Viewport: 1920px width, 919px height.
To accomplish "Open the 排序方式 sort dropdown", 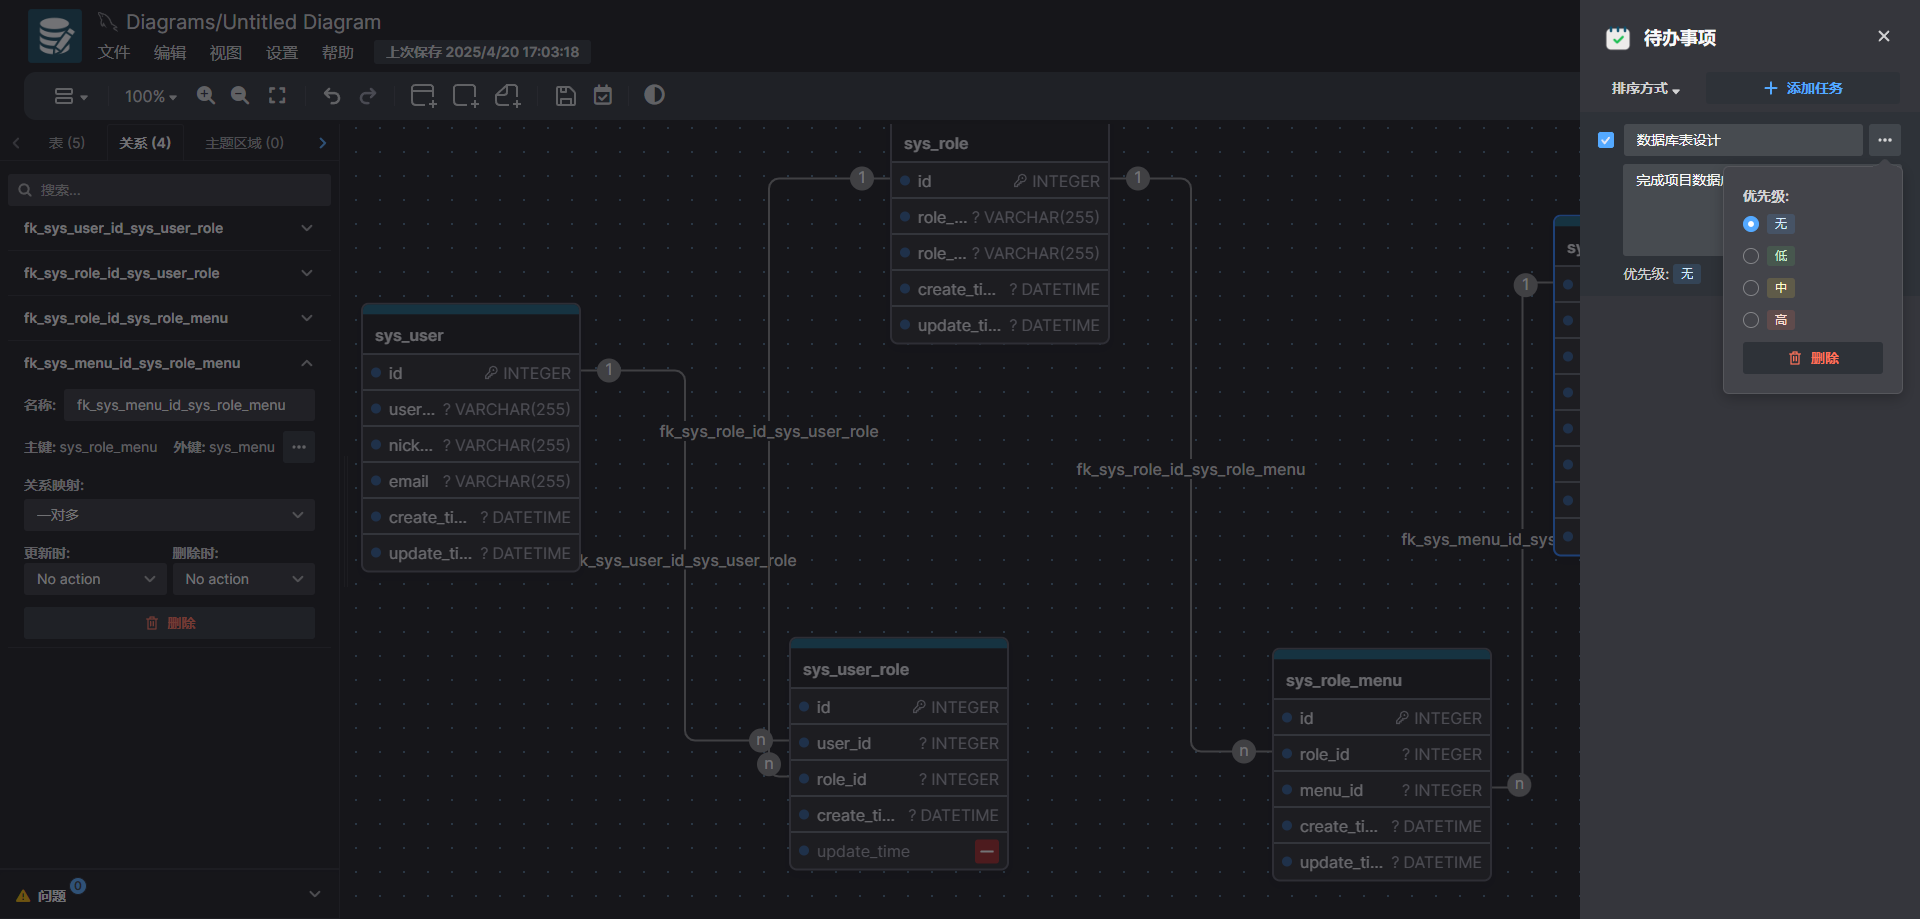I will (x=1645, y=89).
